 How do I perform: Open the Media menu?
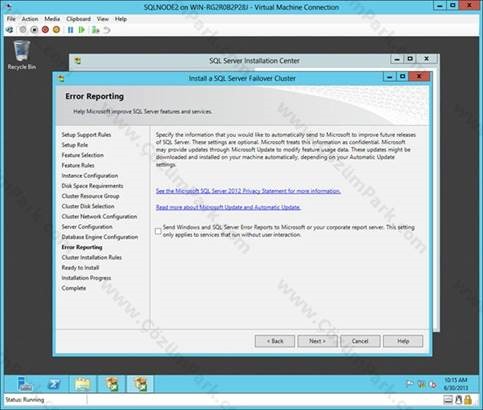point(52,19)
